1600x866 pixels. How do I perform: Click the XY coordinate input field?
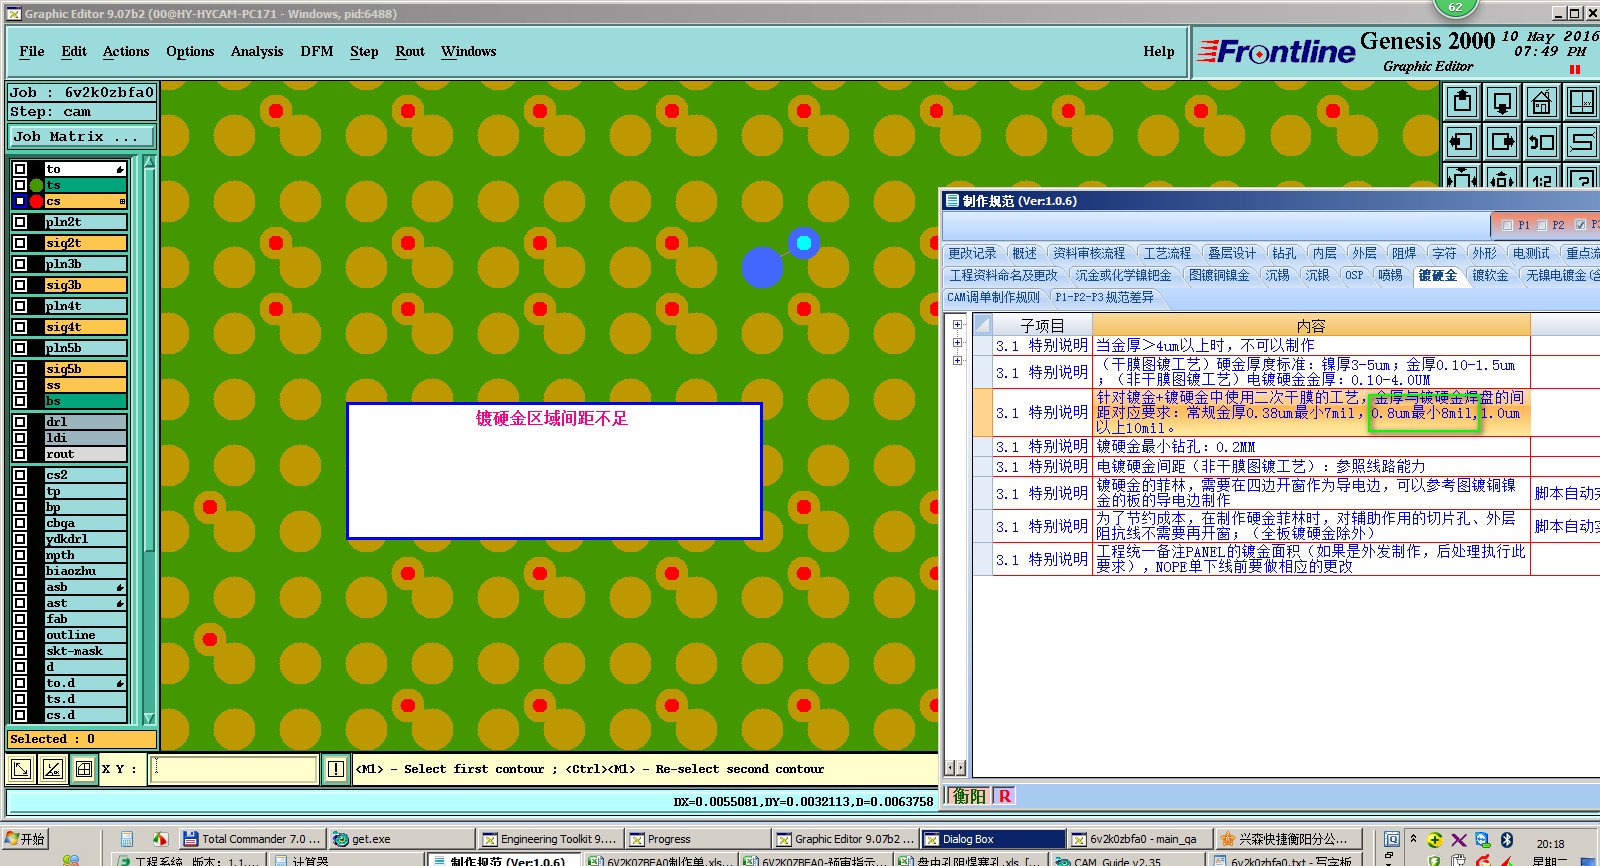(x=233, y=769)
